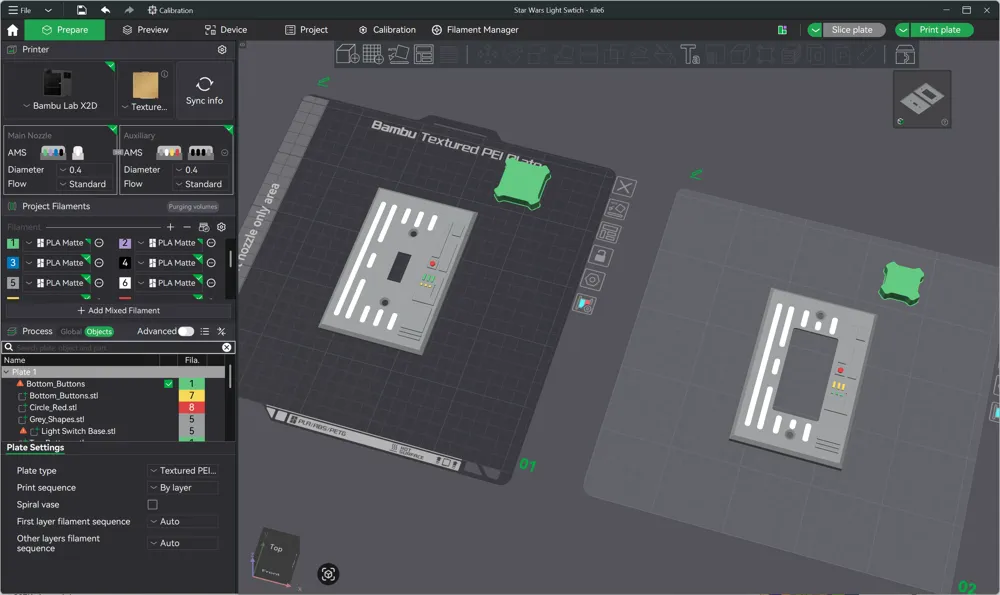
Task: Click the edit icon for filament 4
Action: 211,263
